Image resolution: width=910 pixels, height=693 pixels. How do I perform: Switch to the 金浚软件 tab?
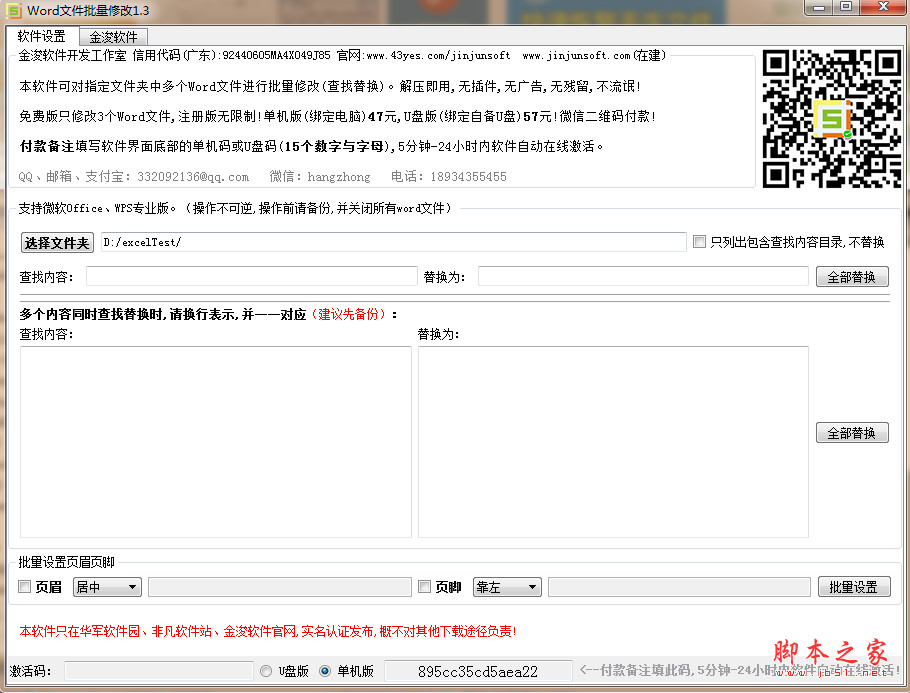tap(113, 35)
